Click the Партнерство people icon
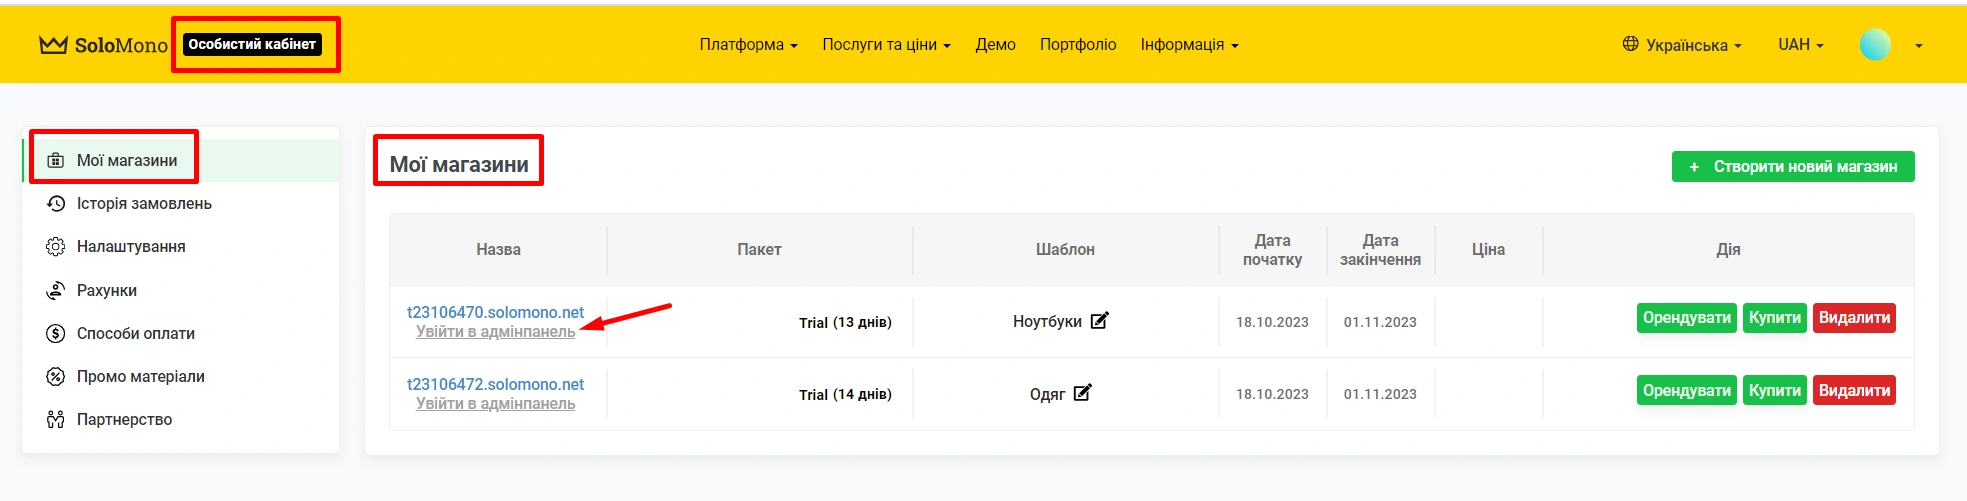 pos(56,419)
